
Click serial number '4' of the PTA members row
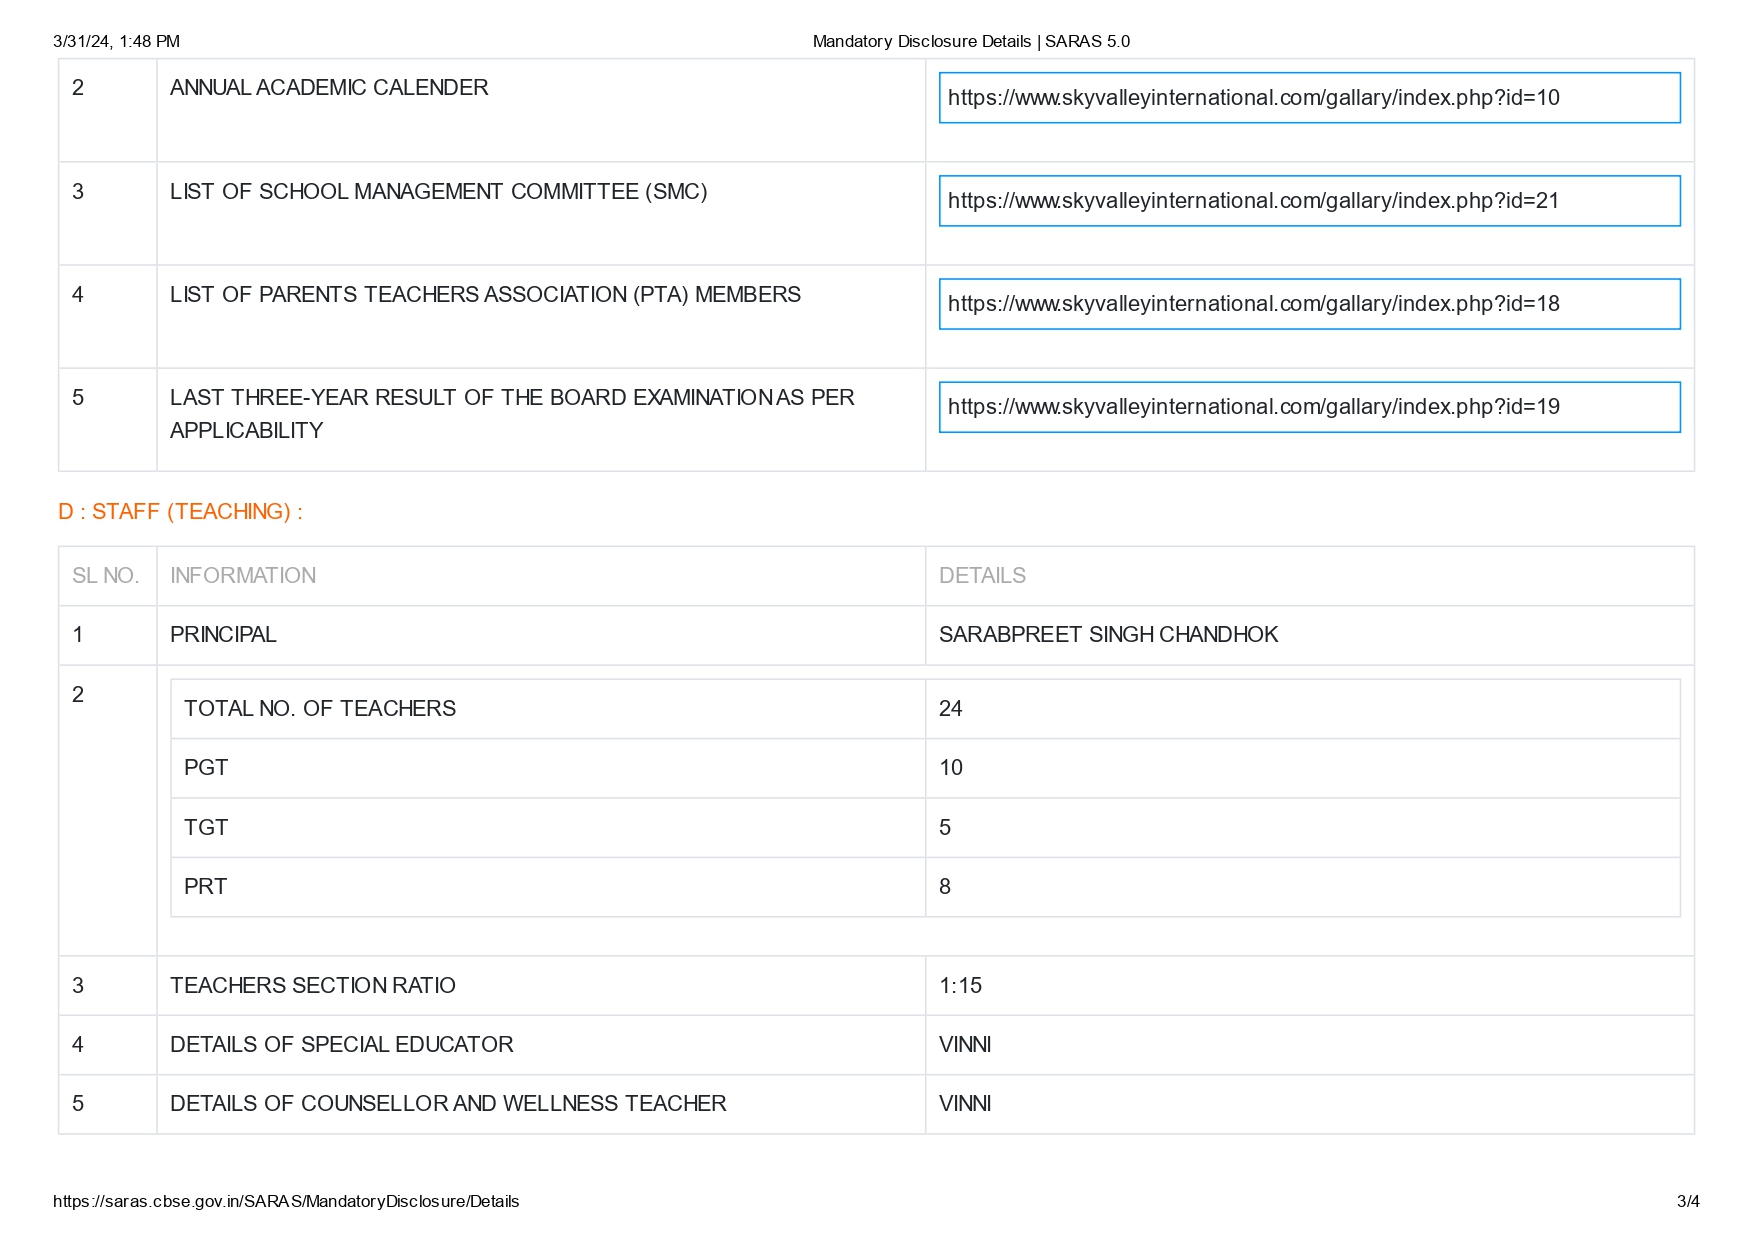(x=78, y=295)
